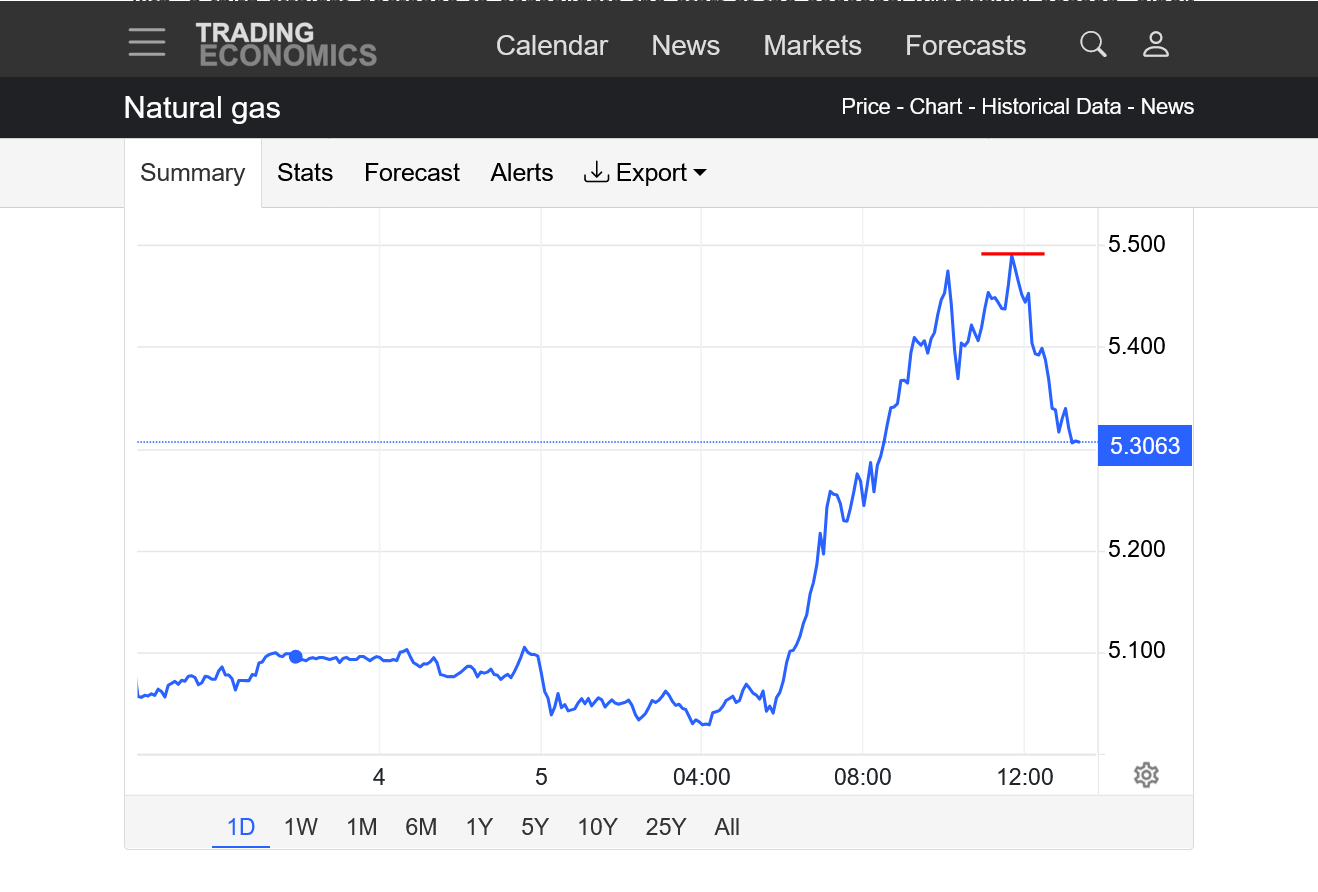Open chart settings gear icon
This screenshot has width=1318, height=892.
(1146, 775)
